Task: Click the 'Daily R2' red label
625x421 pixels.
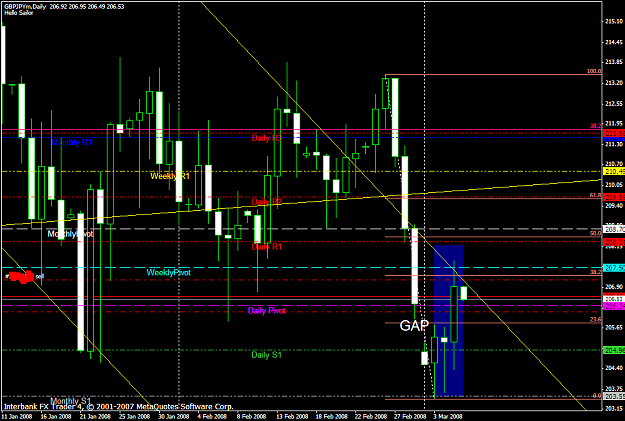Action: coord(267,202)
